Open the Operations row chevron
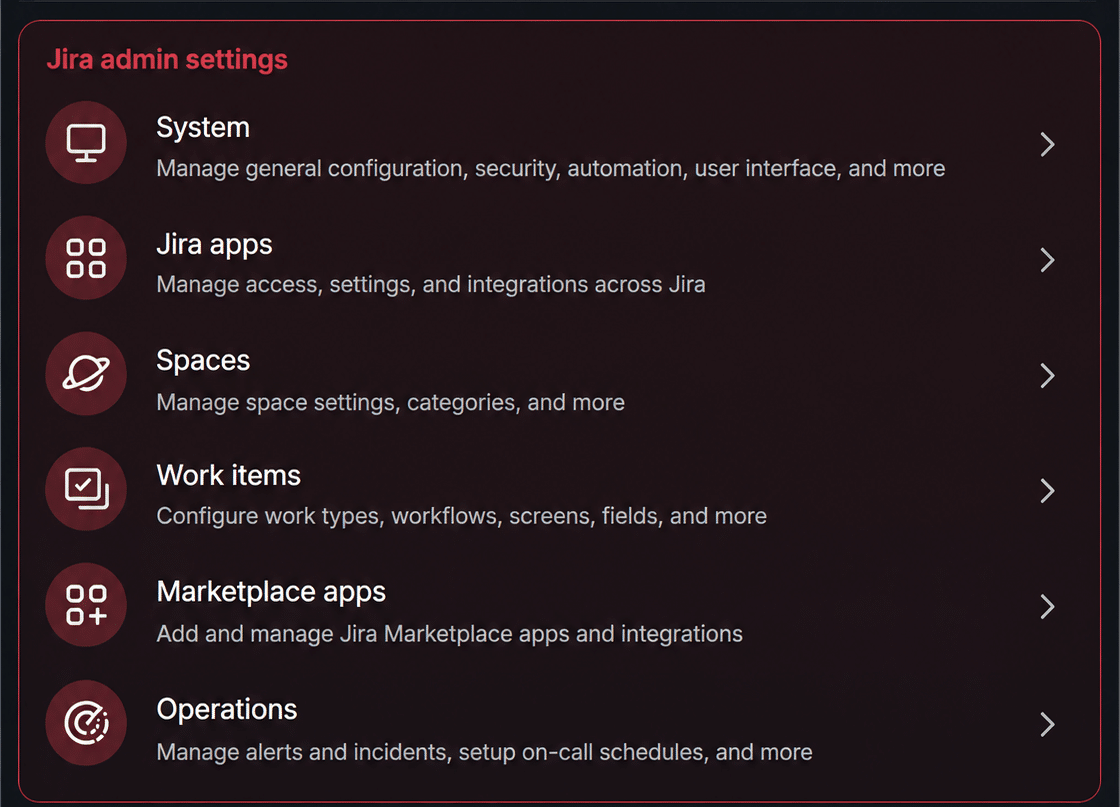1120x807 pixels. (x=1047, y=724)
